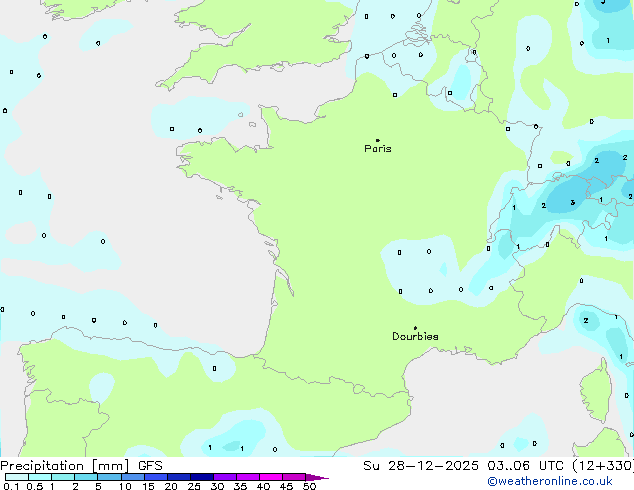The width and height of the screenshot is (634, 490).
Task: Click the '0.1' legend scale value
Action: pos(11,486)
